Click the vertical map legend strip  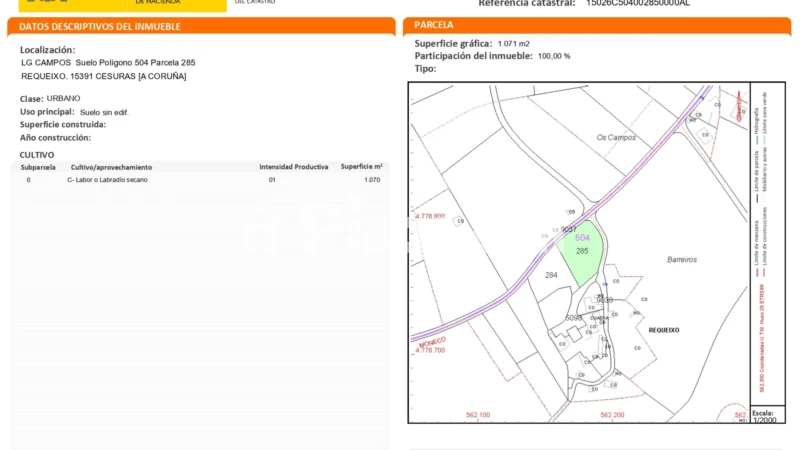coord(767,244)
